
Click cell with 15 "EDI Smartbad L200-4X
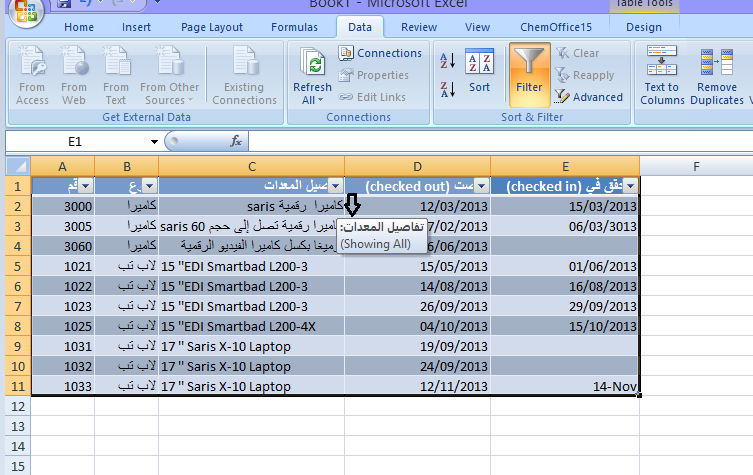pos(252,326)
